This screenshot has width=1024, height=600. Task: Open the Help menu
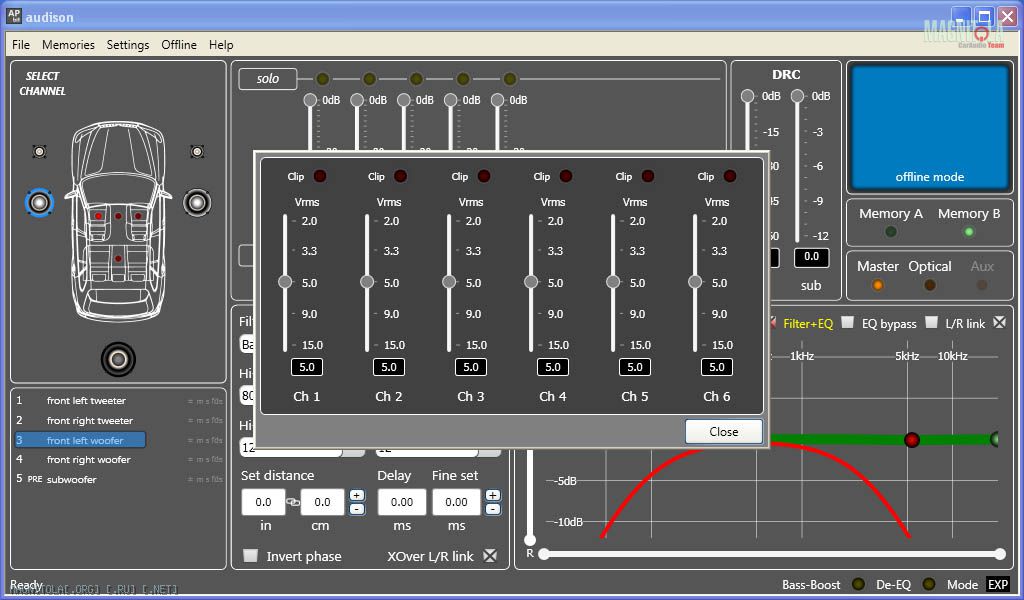[221, 44]
